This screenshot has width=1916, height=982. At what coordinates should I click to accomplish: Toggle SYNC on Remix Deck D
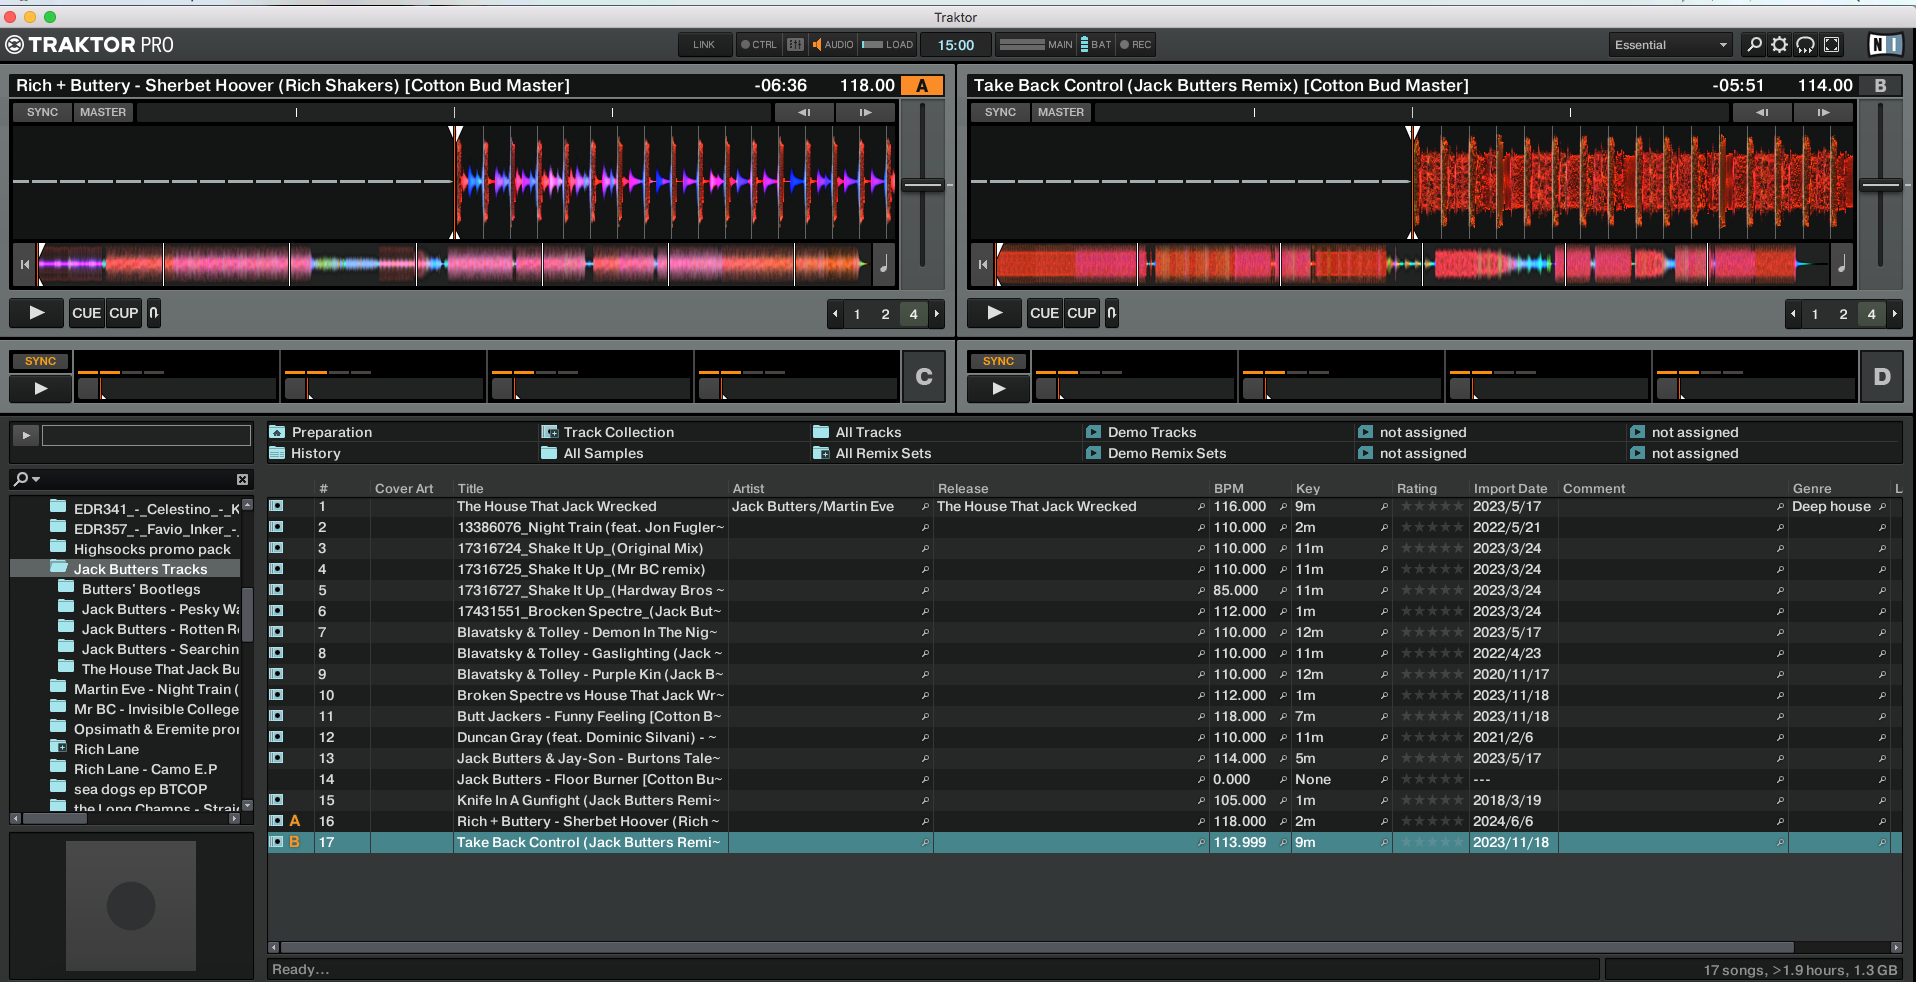point(998,361)
